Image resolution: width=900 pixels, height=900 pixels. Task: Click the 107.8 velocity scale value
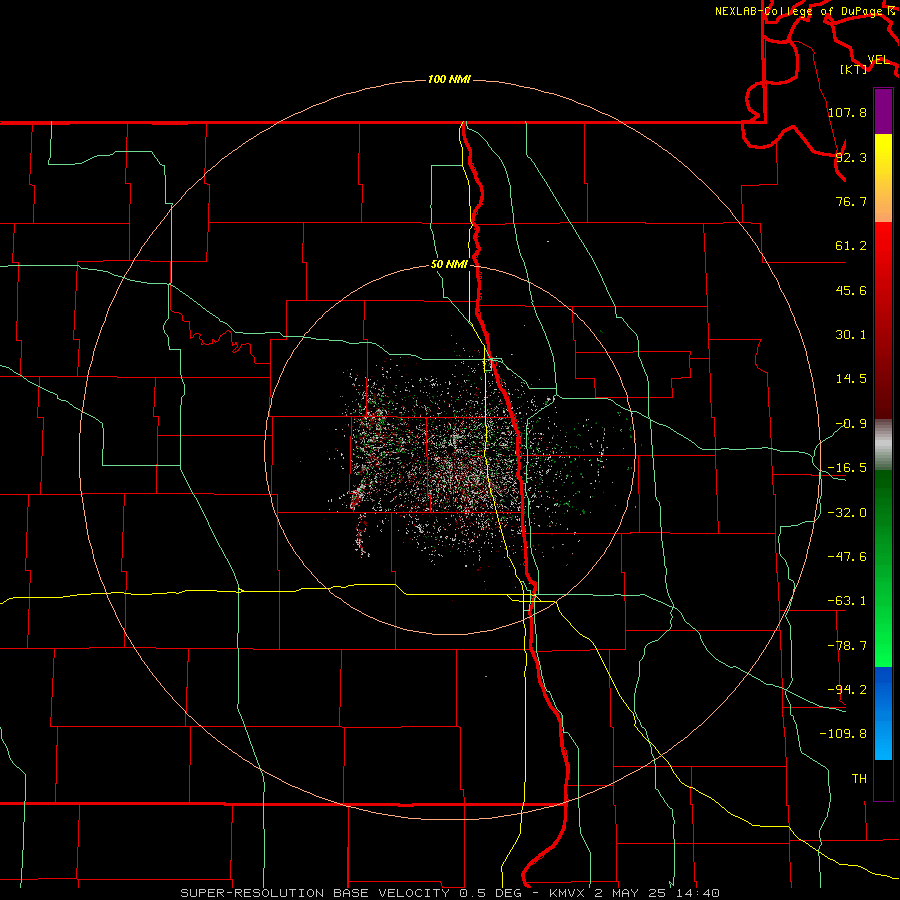tap(847, 112)
